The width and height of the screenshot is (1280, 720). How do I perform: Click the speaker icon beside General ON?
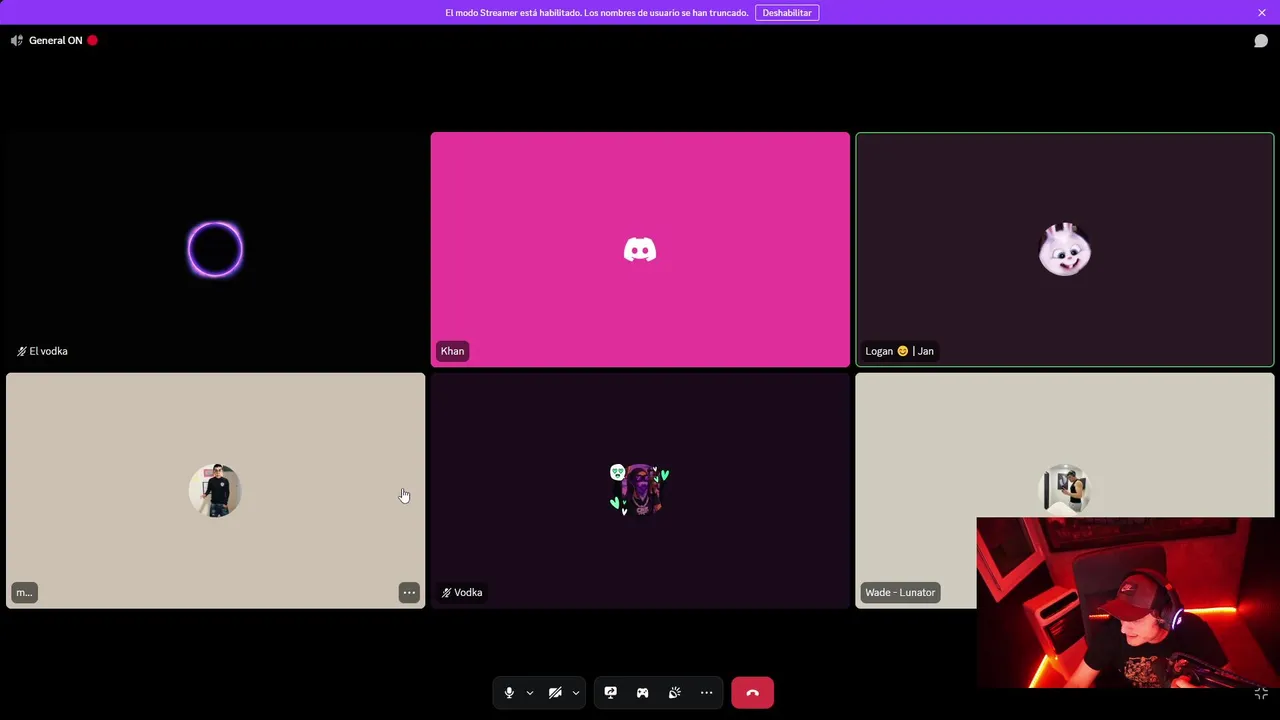[16, 41]
